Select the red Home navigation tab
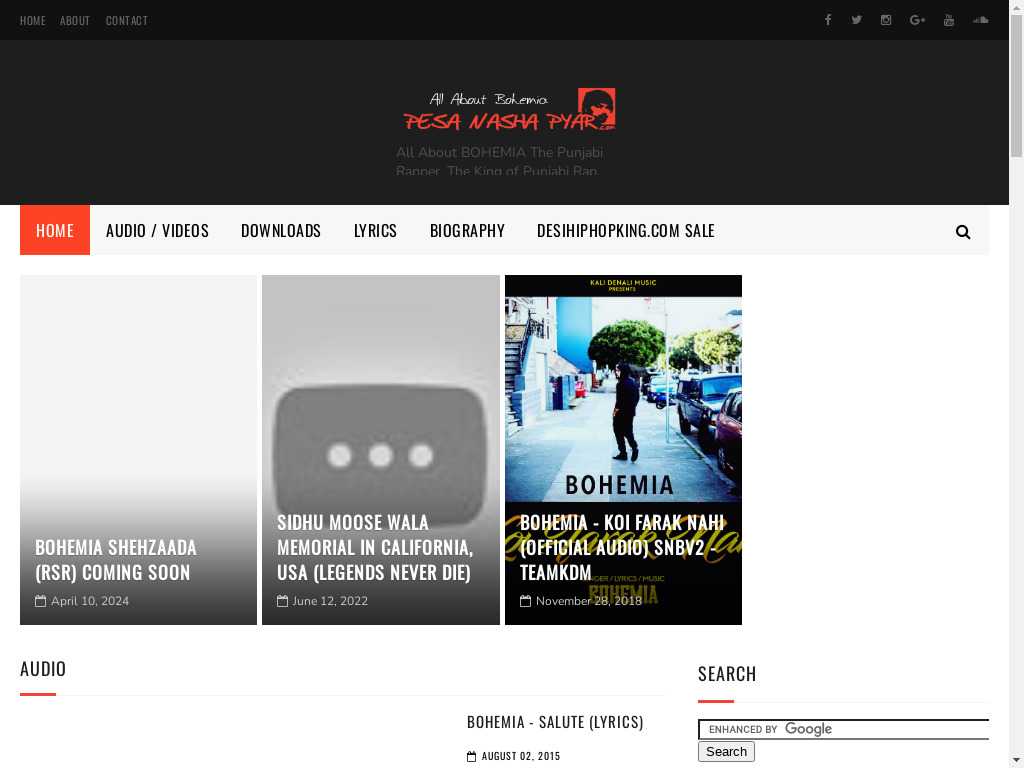 [x=55, y=230]
